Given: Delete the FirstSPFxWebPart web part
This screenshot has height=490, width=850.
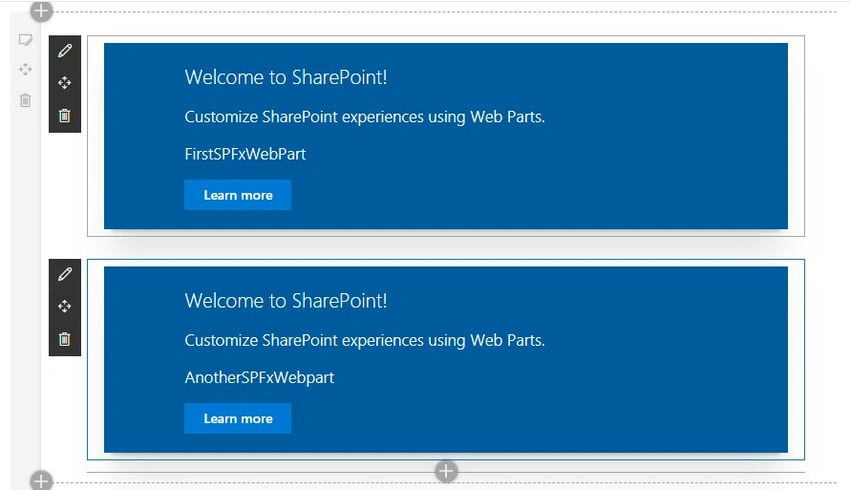Looking at the screenshot, I should coord(65,115).
